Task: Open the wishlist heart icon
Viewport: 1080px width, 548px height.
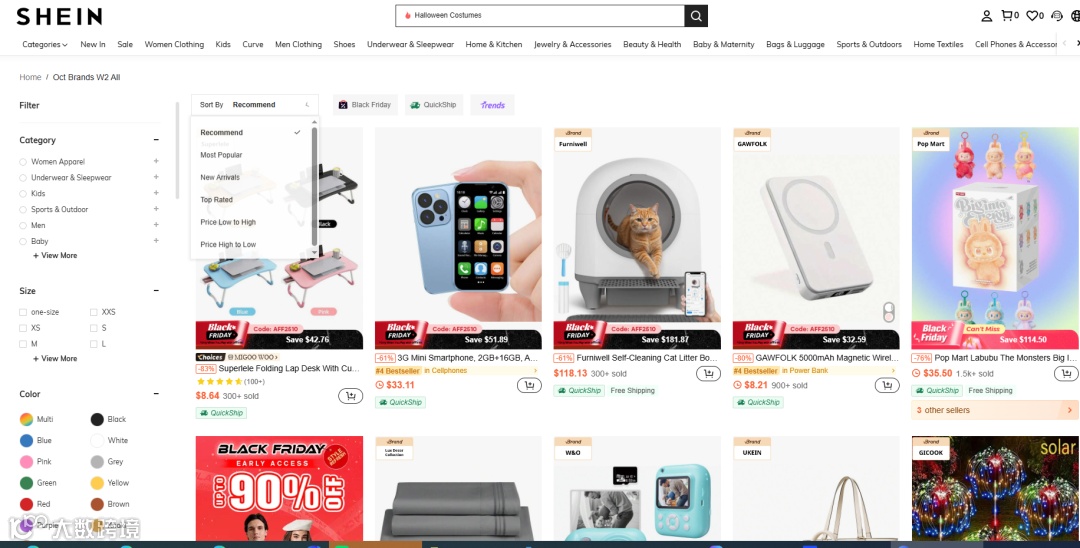Action: (1032, 15)
